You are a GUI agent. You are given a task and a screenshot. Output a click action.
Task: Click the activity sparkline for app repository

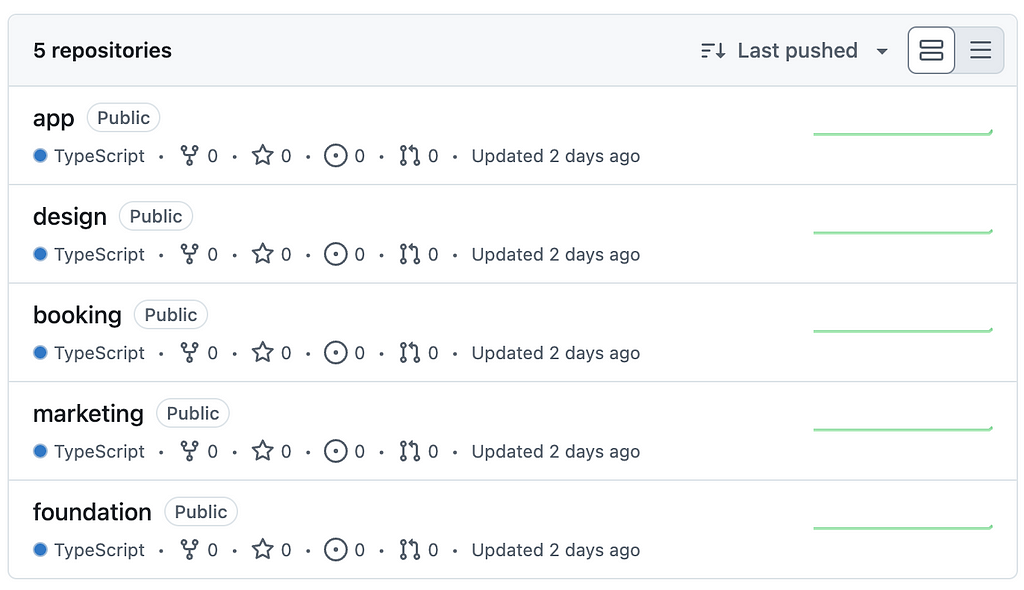click(903, 133)
